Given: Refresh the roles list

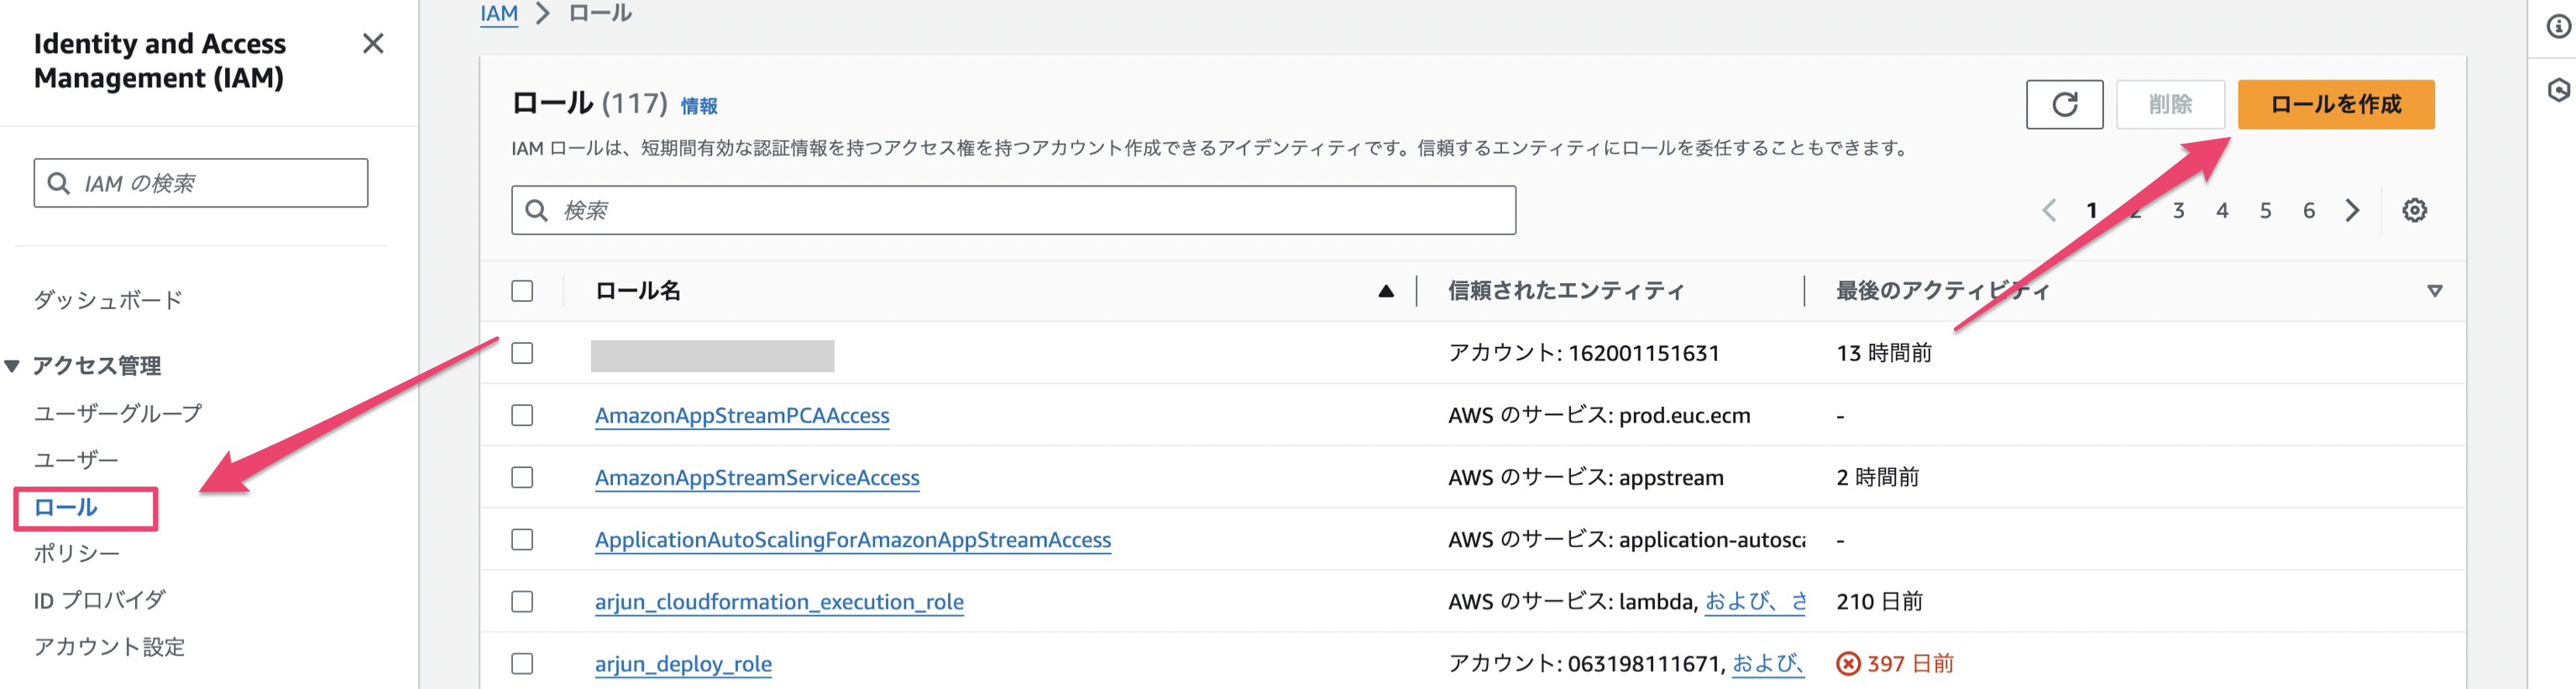Looking at the screenshot, I should (2064, 104).
